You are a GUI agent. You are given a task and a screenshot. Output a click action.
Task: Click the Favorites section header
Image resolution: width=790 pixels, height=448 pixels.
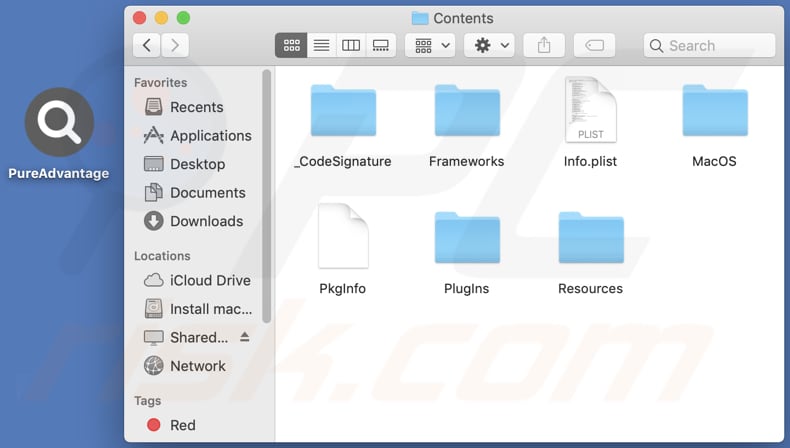point(160,82)
